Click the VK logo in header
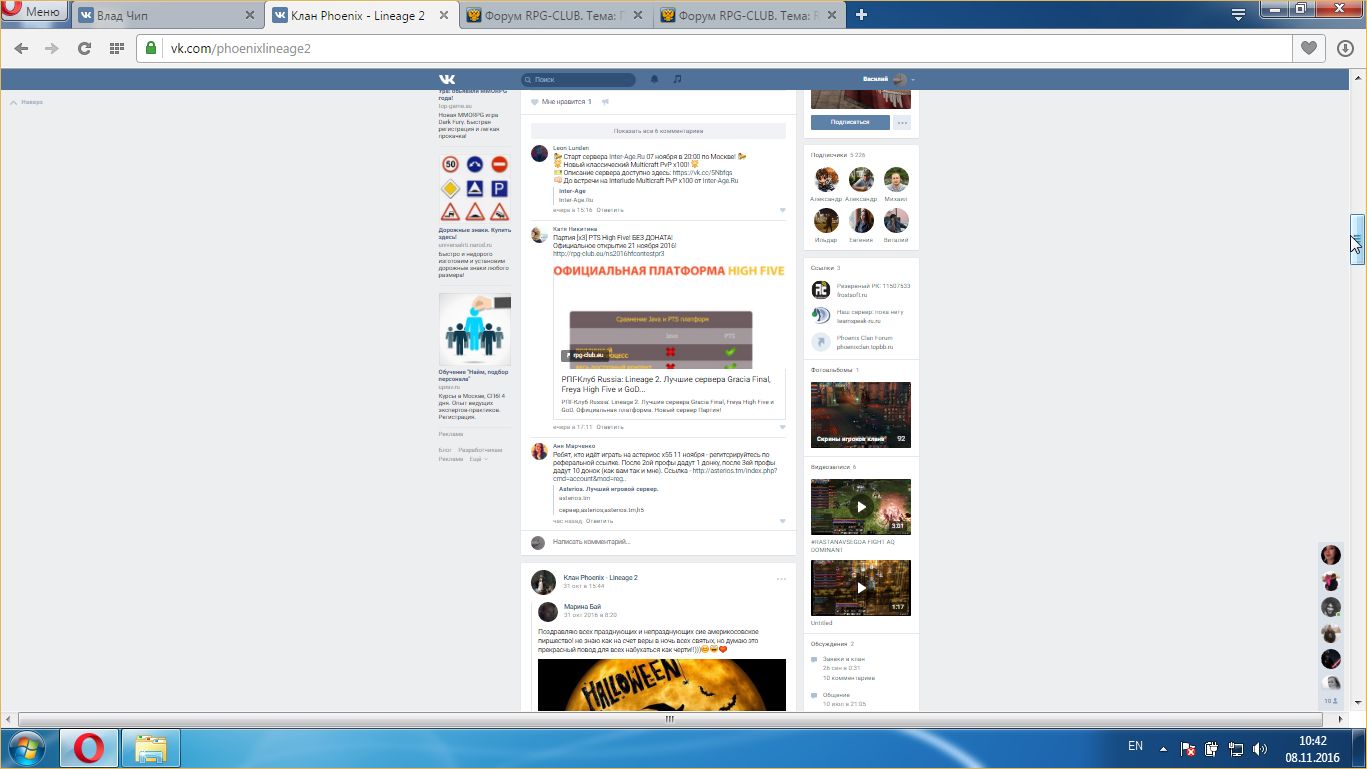The height and width of the screenshot is (769, 1367). click(x=447, y=80)
